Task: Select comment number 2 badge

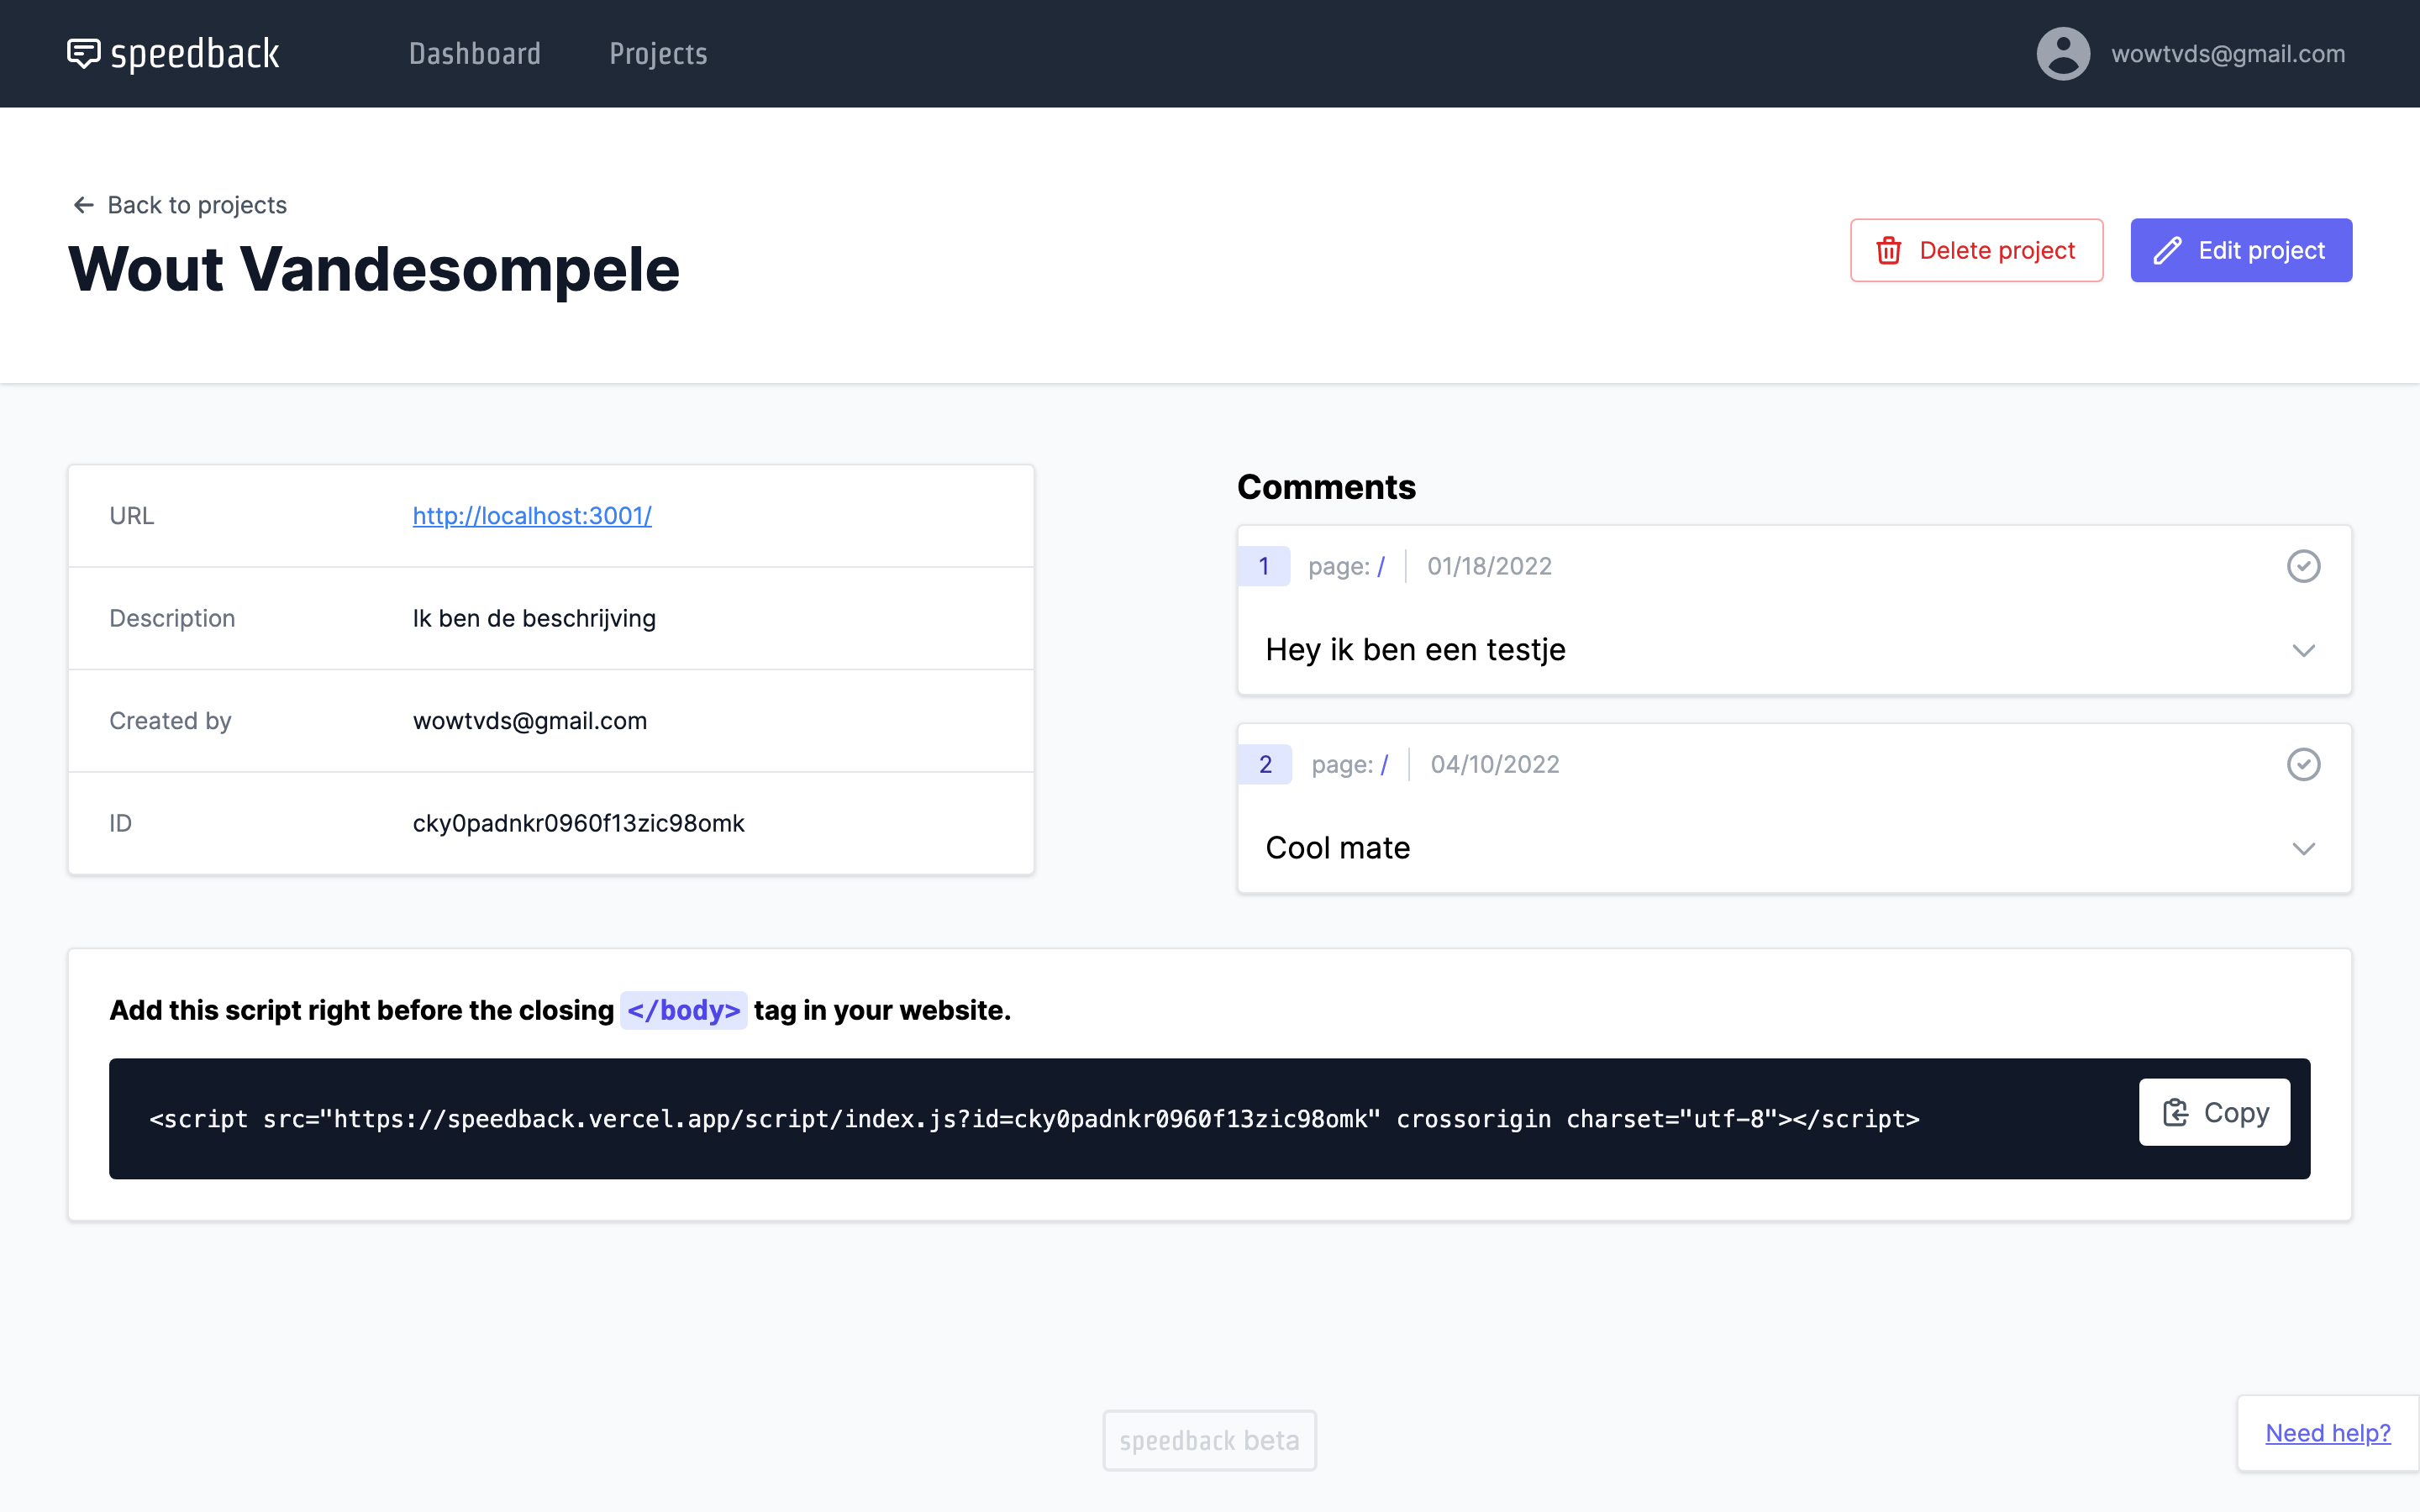Action: pos(1265,764)
